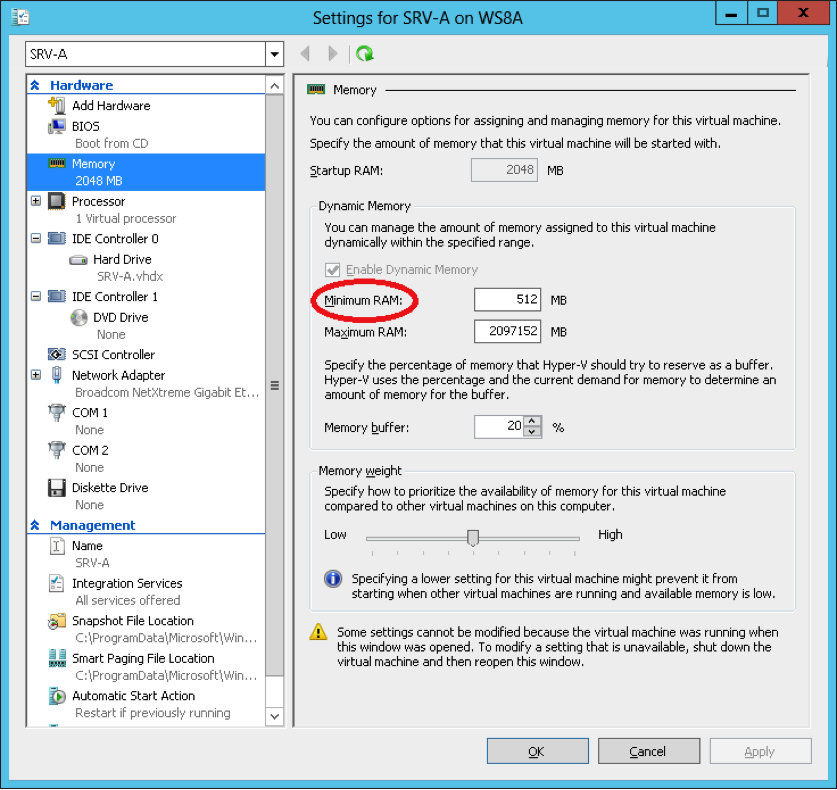Image resolution: width=837 pixels, height=790 pixels.
Task: Click the green refresh icon
Action: coord(360,54)
